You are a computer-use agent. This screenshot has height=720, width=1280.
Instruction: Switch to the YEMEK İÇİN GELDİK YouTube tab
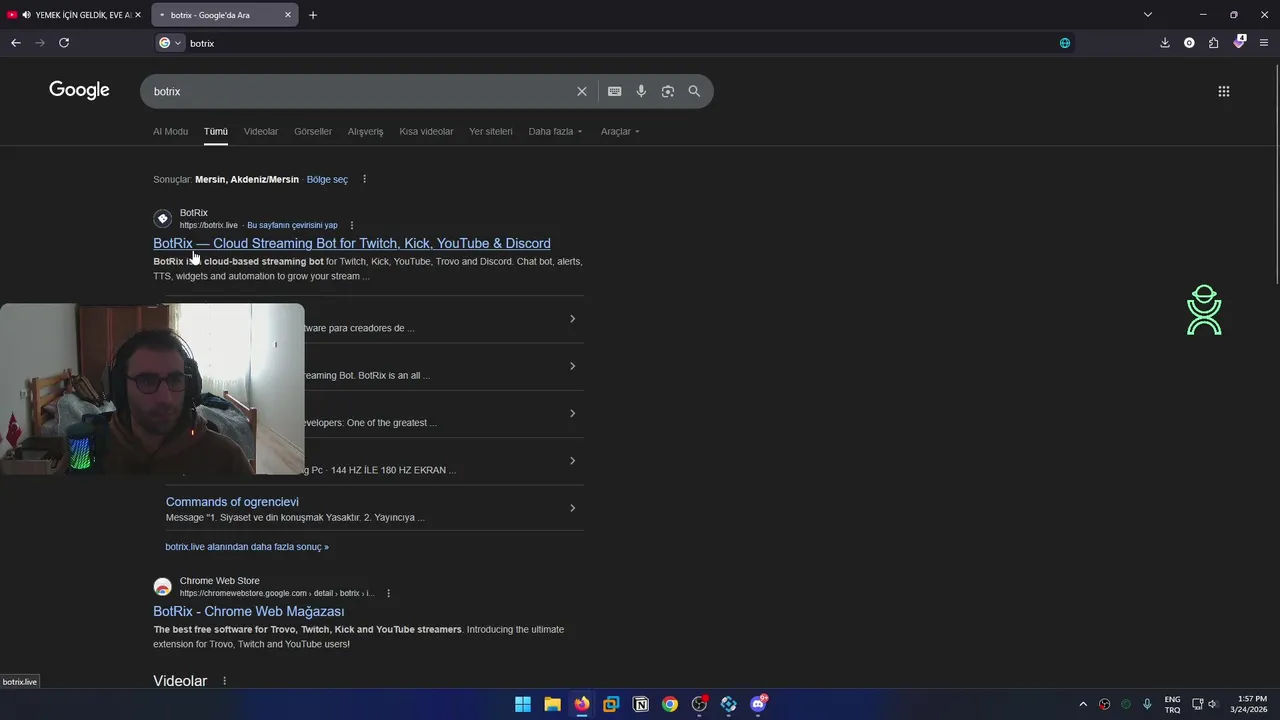coord(75,15)
